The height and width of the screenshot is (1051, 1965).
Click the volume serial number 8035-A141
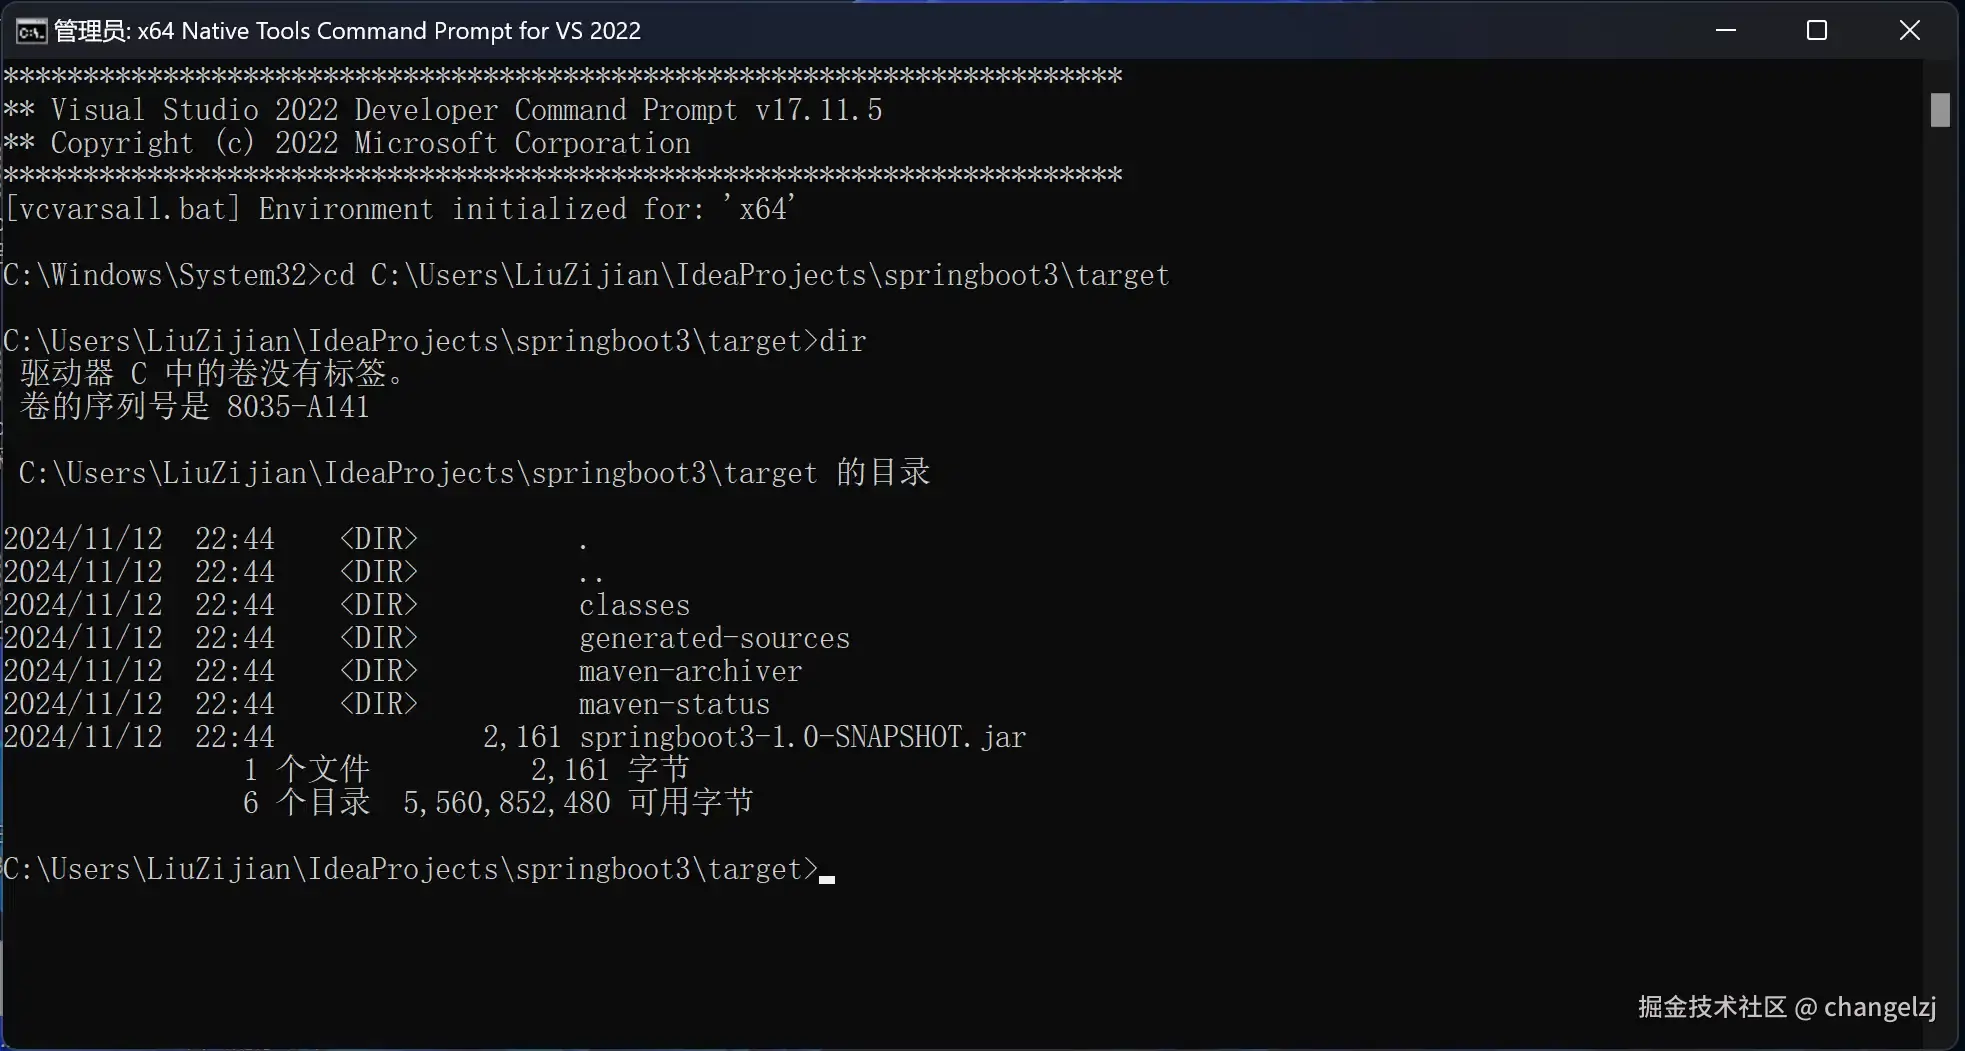pyautogui.click(x=298, y=407)
